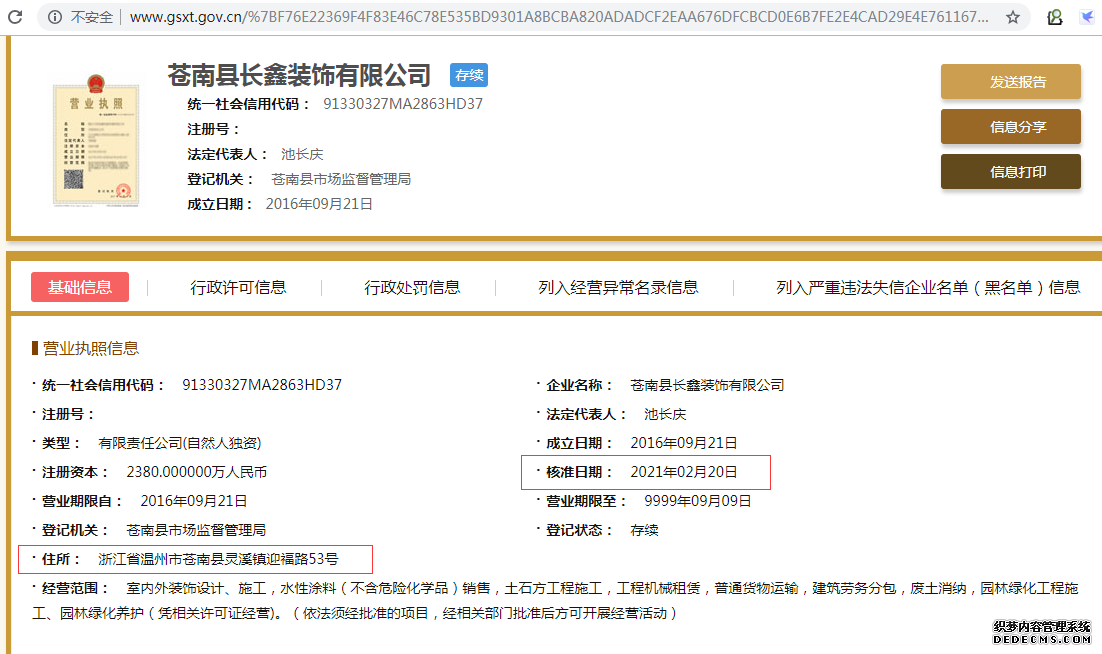The width and height of the screenshot is (1102, 654).
Task: Click the 存续 status badge
Action: tap(468, 75)
